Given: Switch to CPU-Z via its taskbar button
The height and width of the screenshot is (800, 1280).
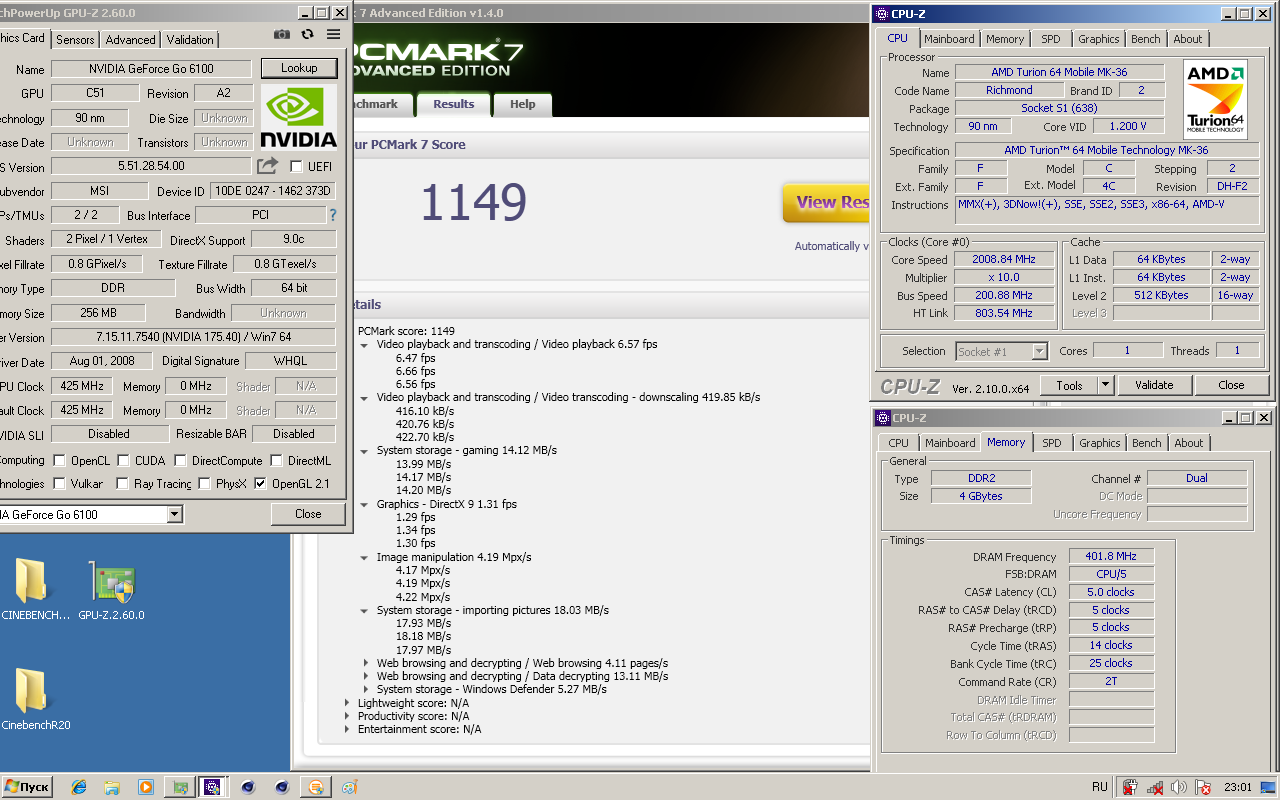Looking at the screenshot, I should pyautogui.click(x=212, y=787).
